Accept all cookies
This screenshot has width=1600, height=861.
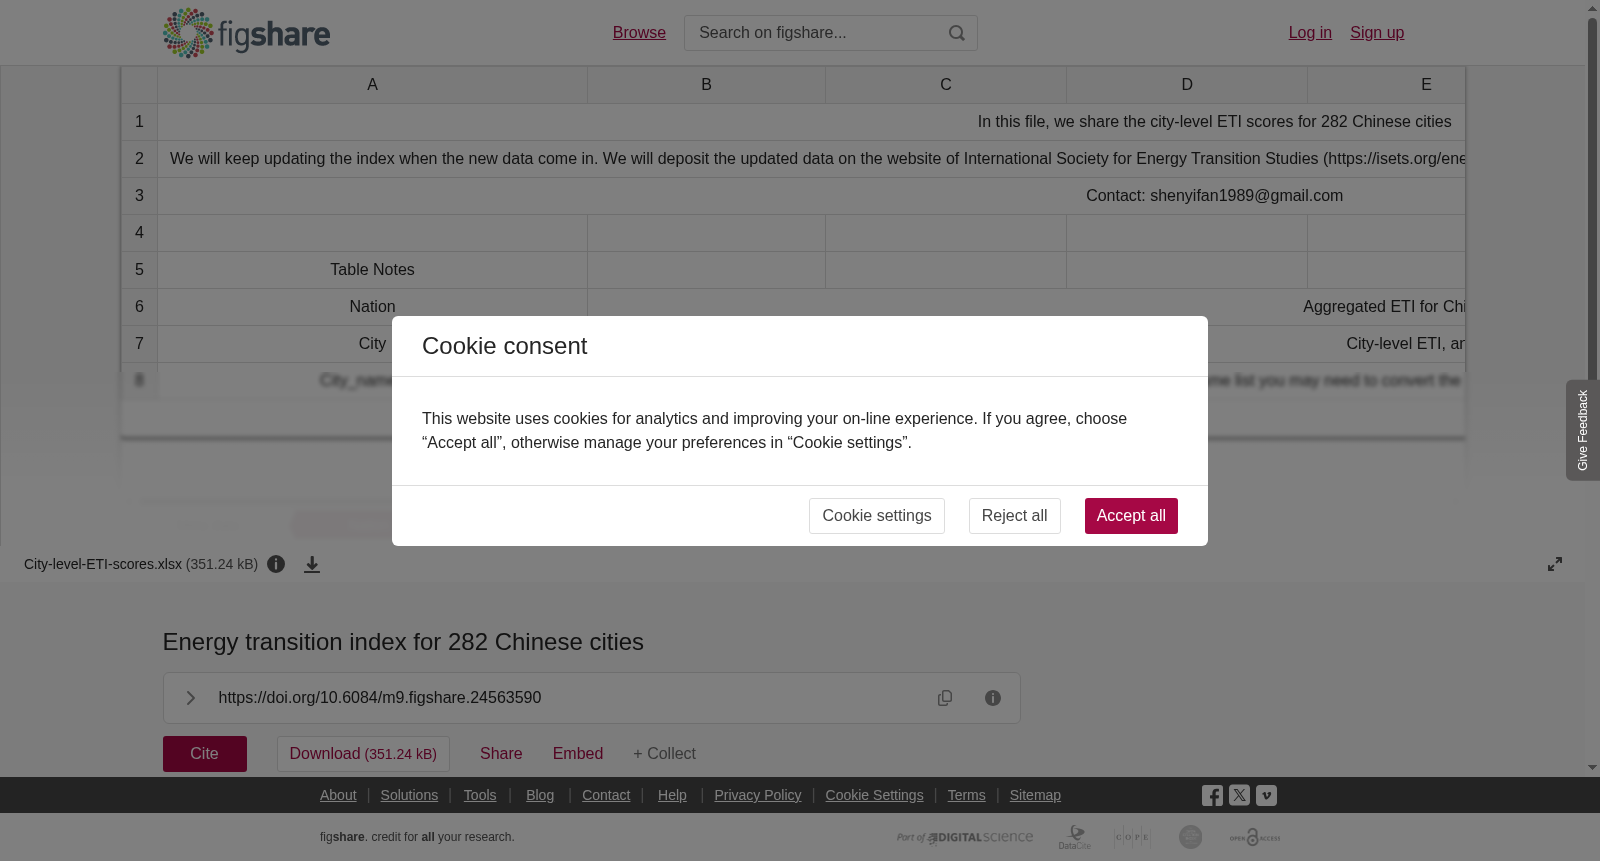1131,516
